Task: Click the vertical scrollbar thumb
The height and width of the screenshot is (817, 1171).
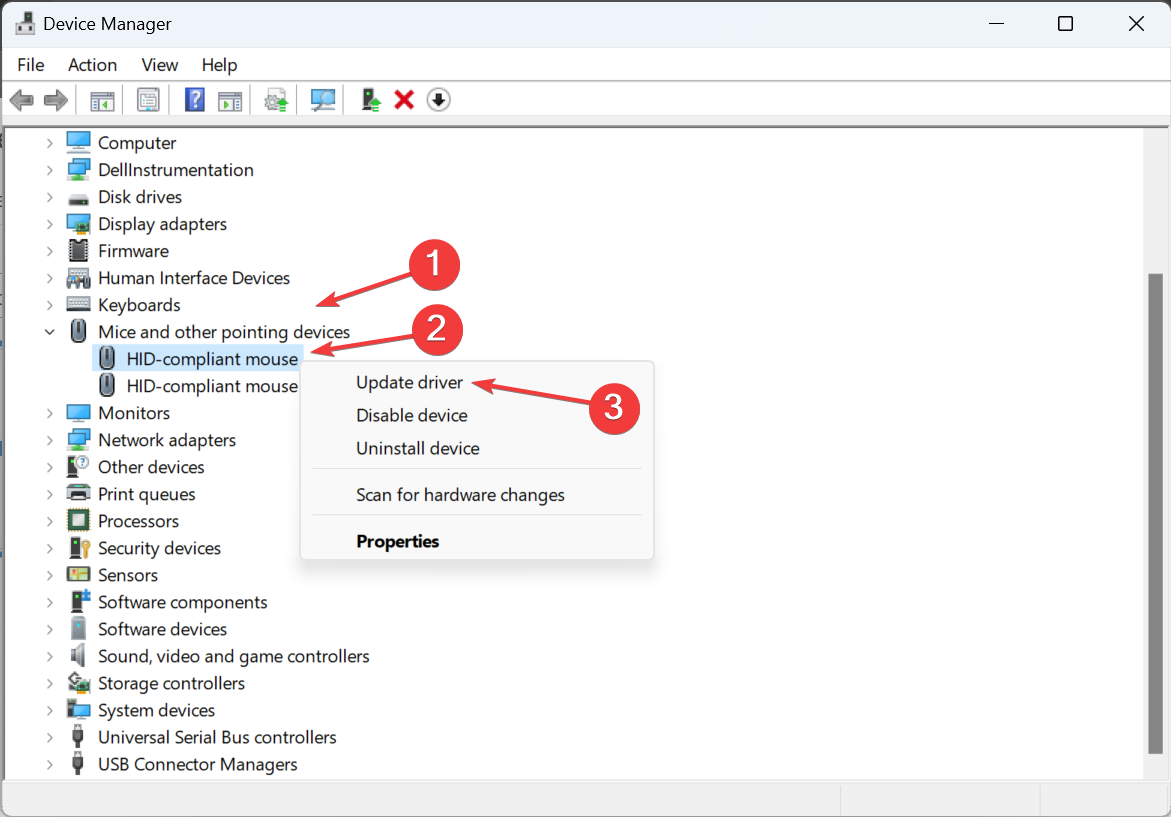Action: coord(1155,514)
